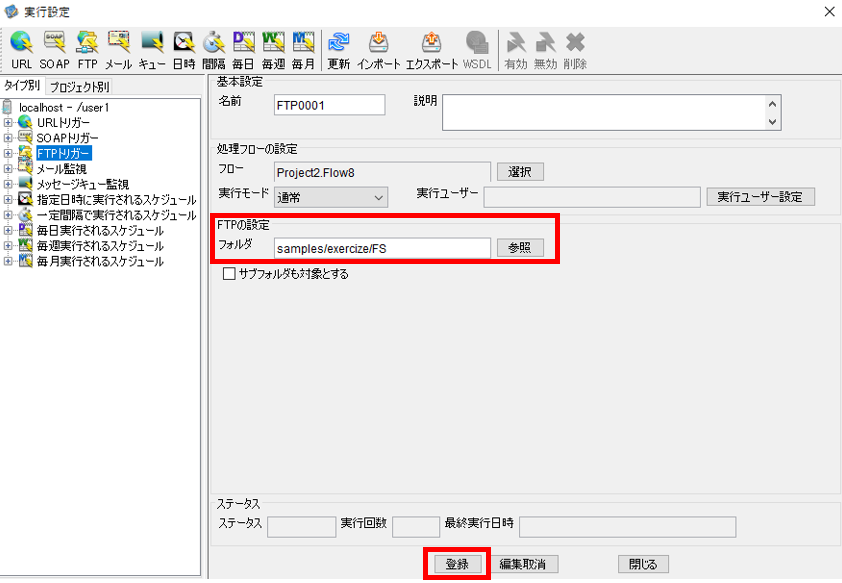Image resolution: width=842 pixels, height=583 pixels.
Task: Expand the メール監視 tree node
Action: 8,169
